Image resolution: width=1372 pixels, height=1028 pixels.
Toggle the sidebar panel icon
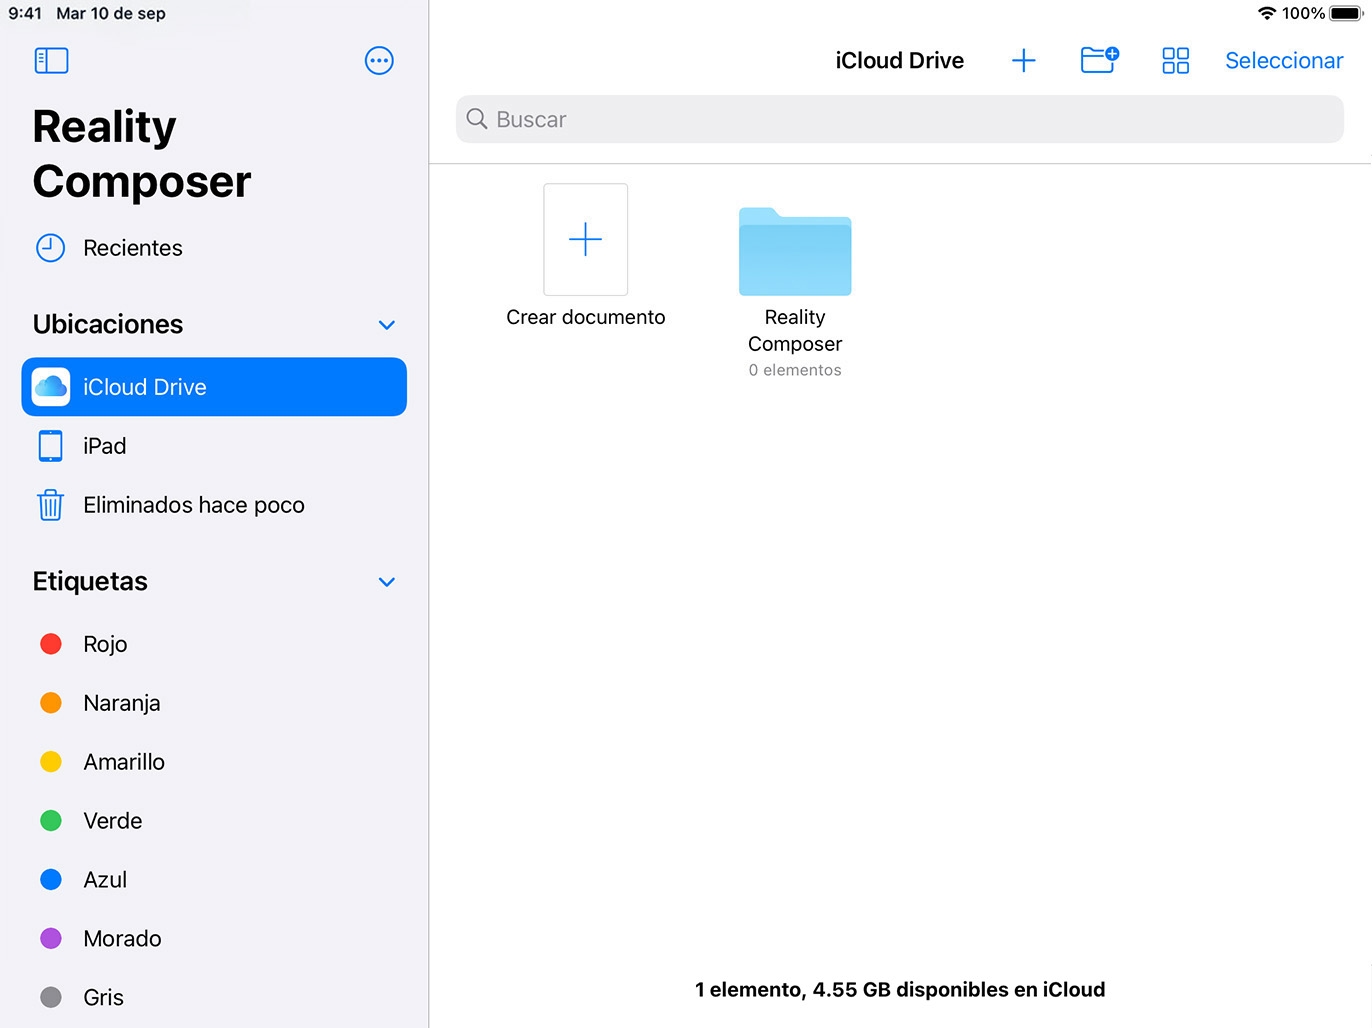click(51, 61)
